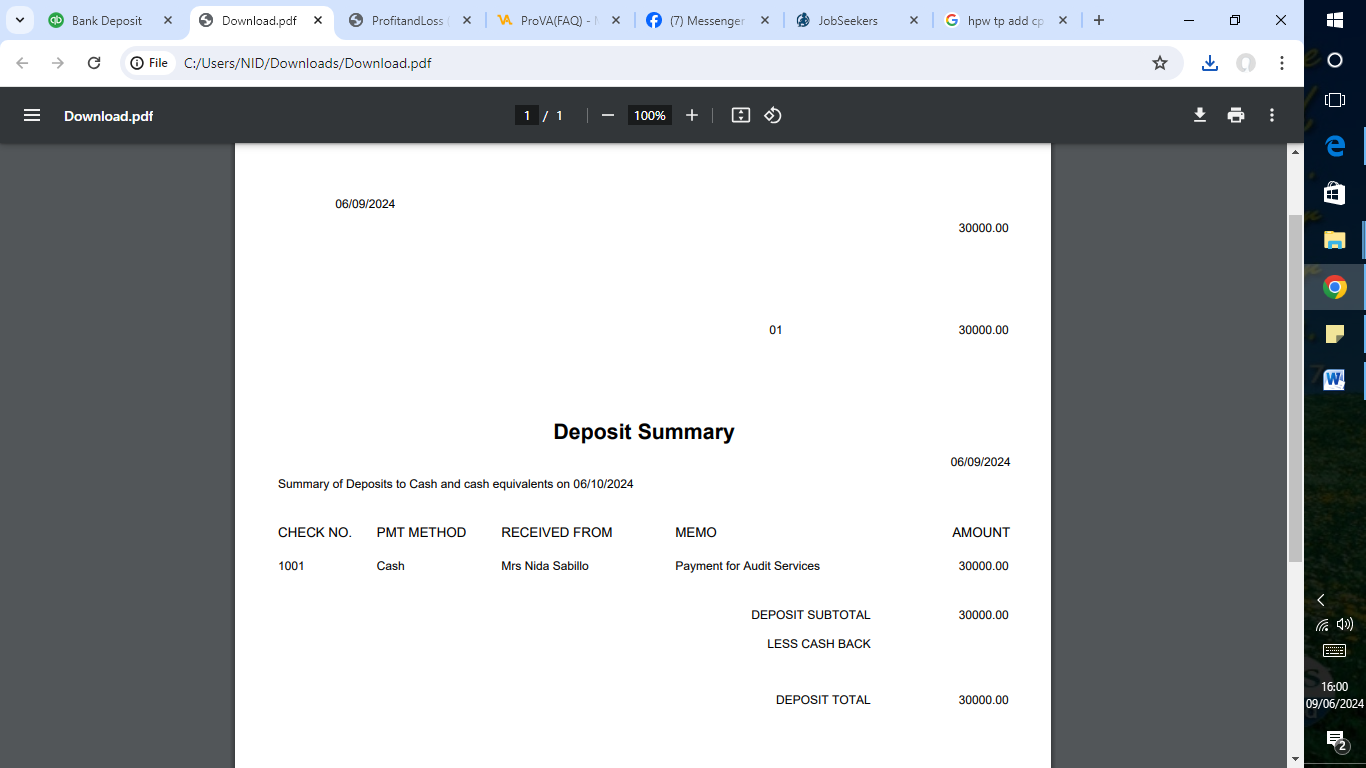Image resolution: width=1366 pixels, height=768 pixels.
Task: Switch to the Messenger tab
Action: point(707,20)
